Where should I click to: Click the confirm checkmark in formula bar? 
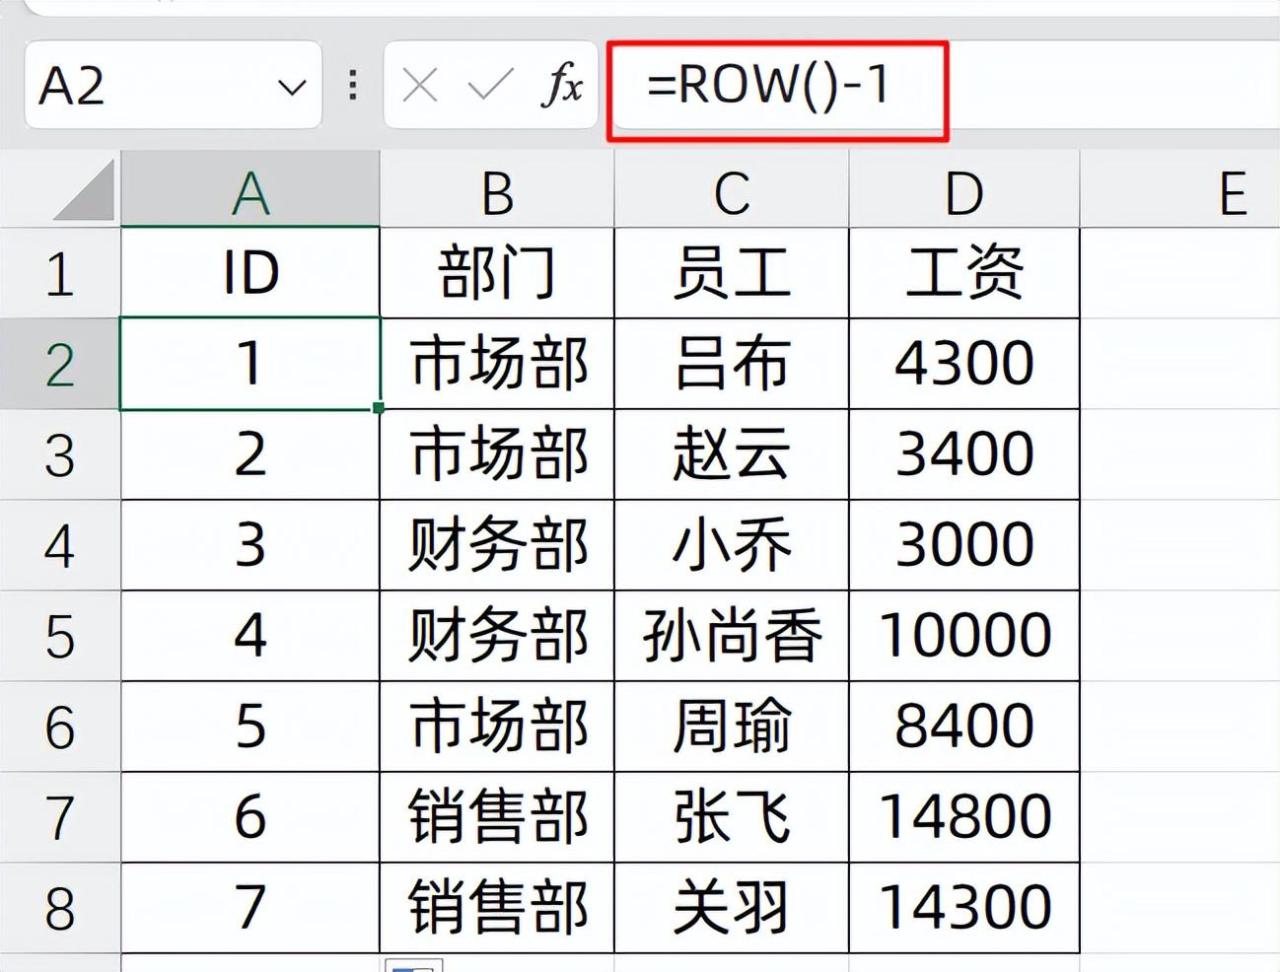pos(490,86)
